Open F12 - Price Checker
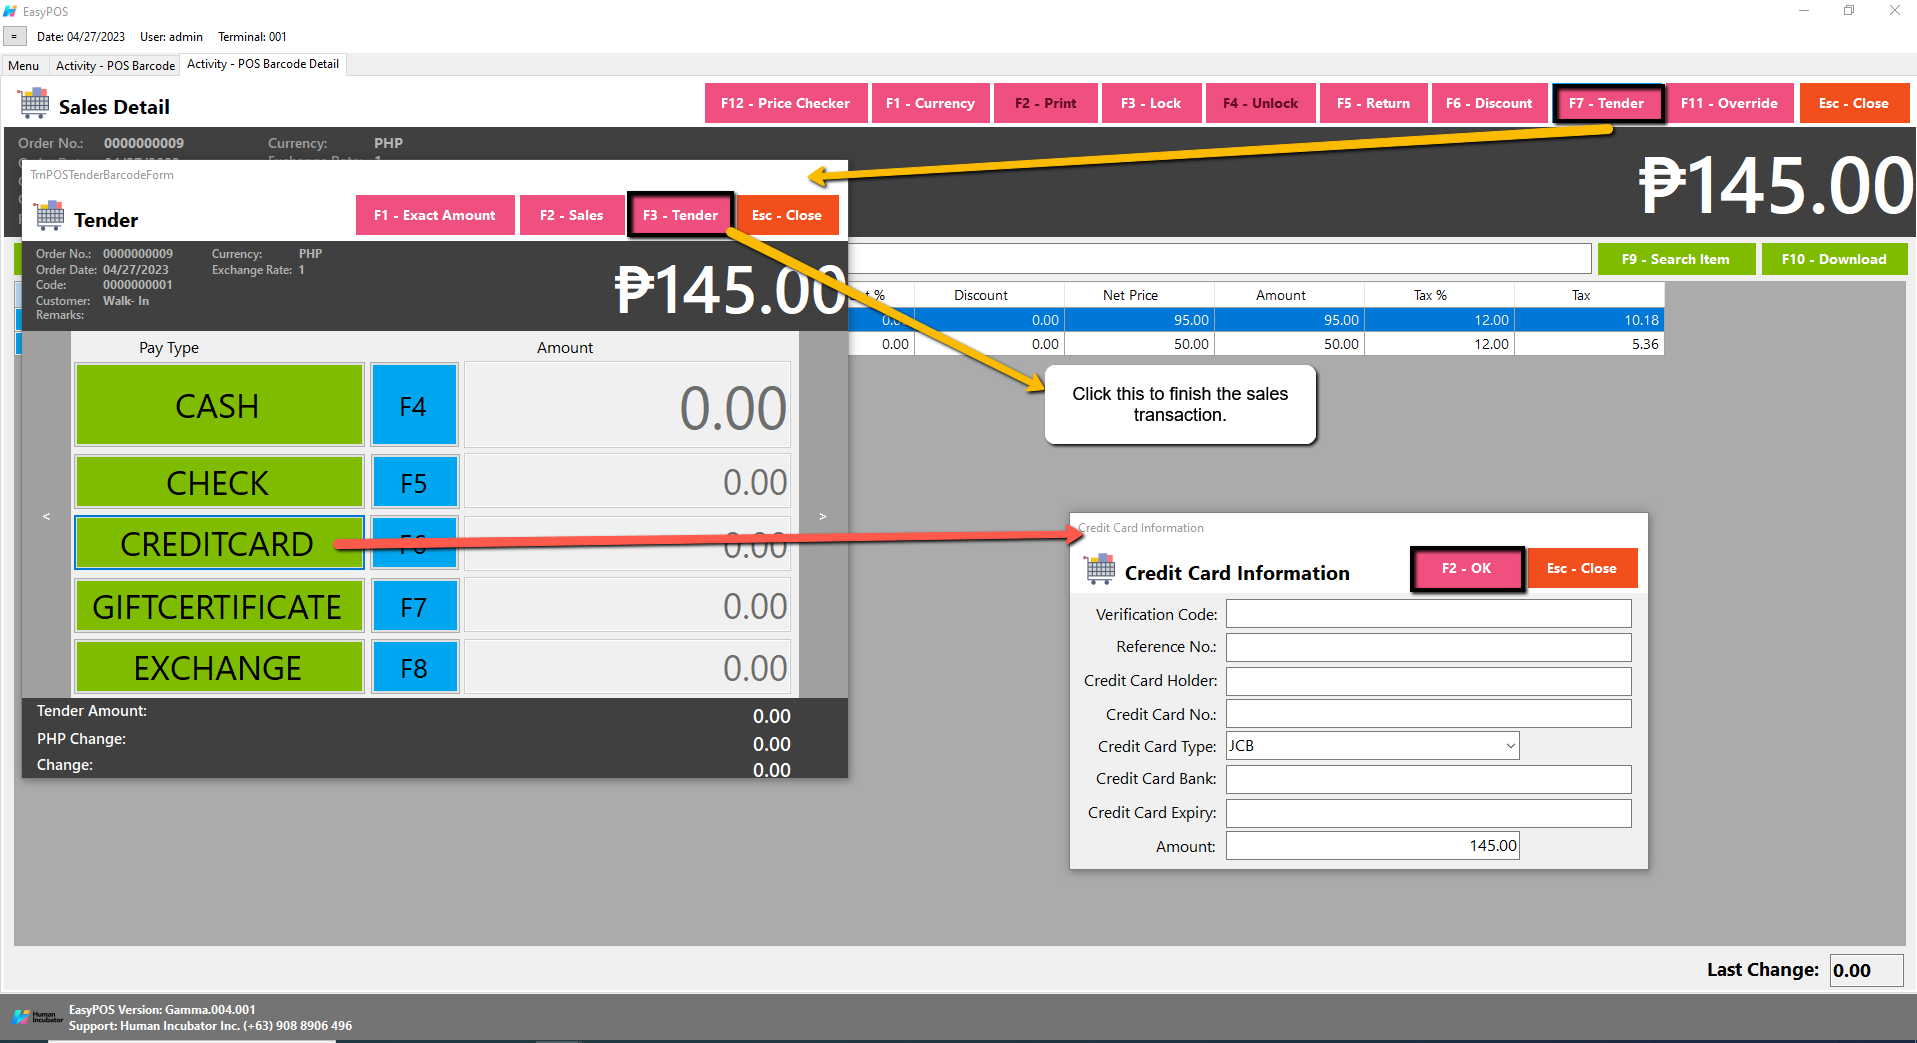 point(786,103)
